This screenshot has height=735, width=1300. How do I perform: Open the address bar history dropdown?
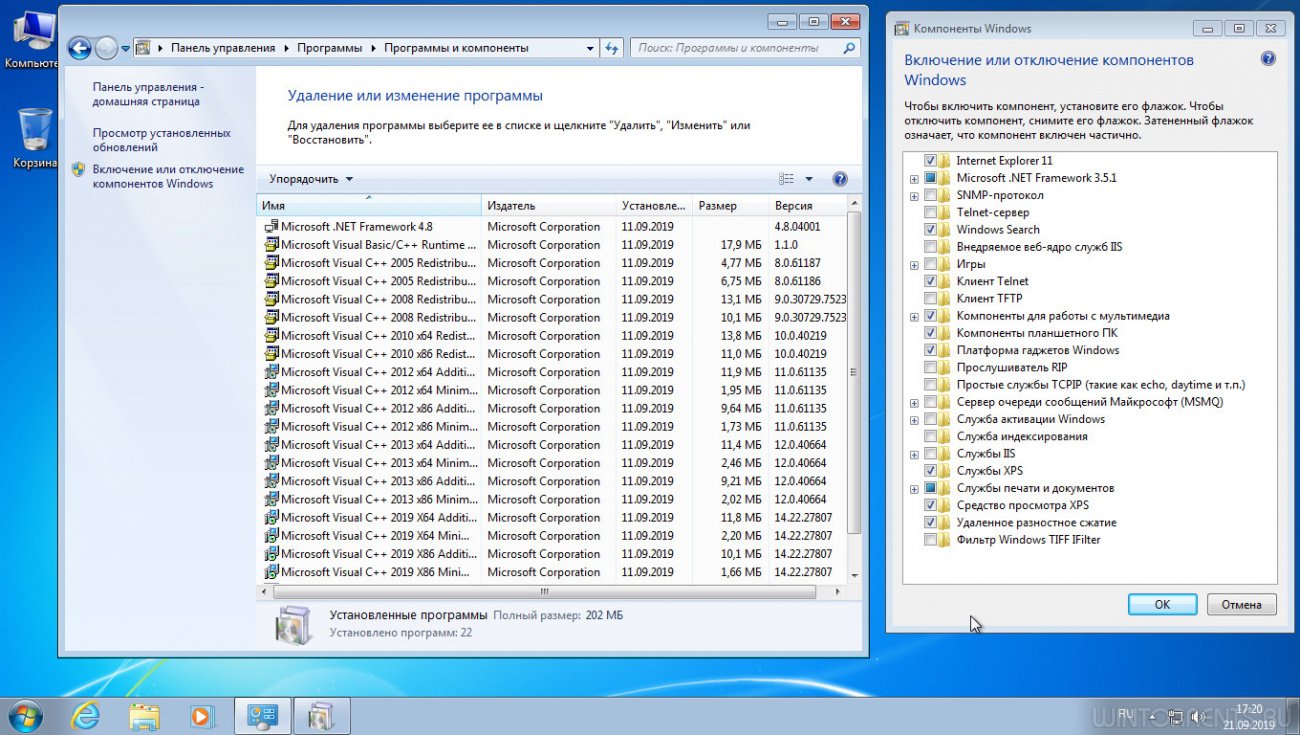[x=589, y=48]
